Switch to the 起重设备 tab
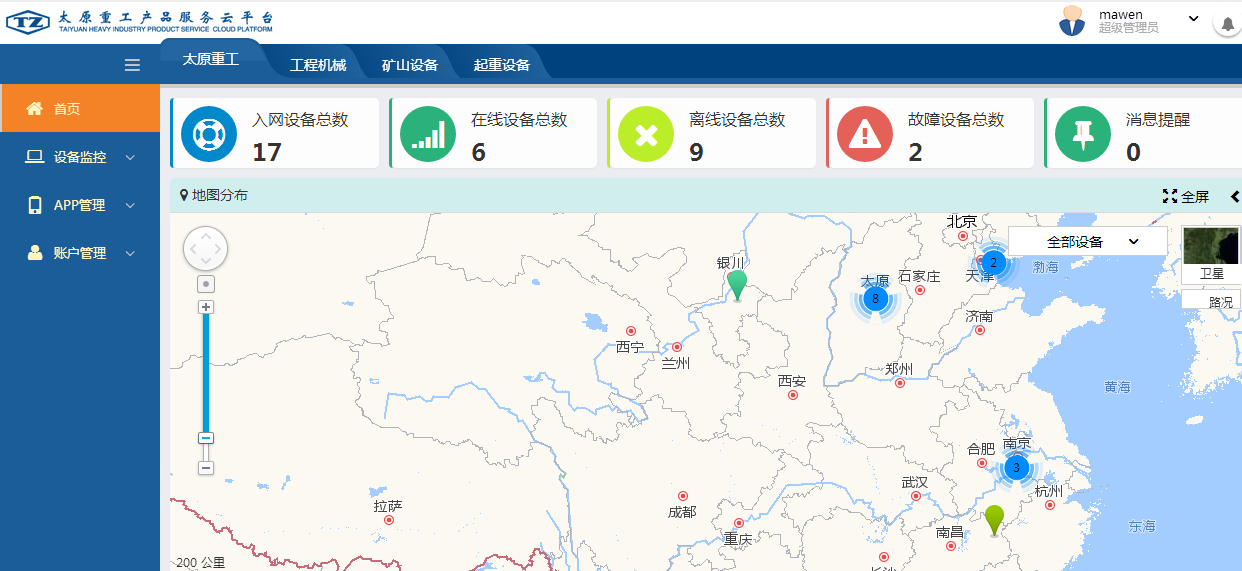 point(502,65)
